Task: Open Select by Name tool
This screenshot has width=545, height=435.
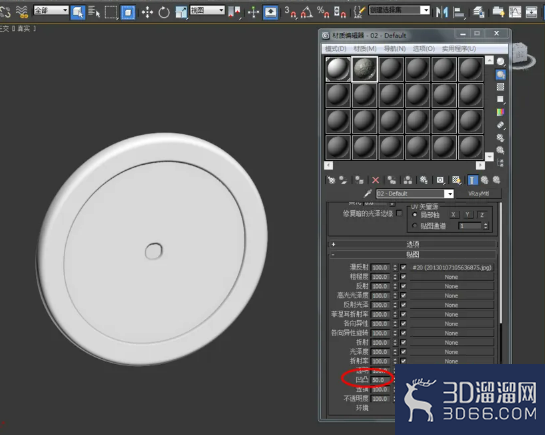Action: [94, 13]
